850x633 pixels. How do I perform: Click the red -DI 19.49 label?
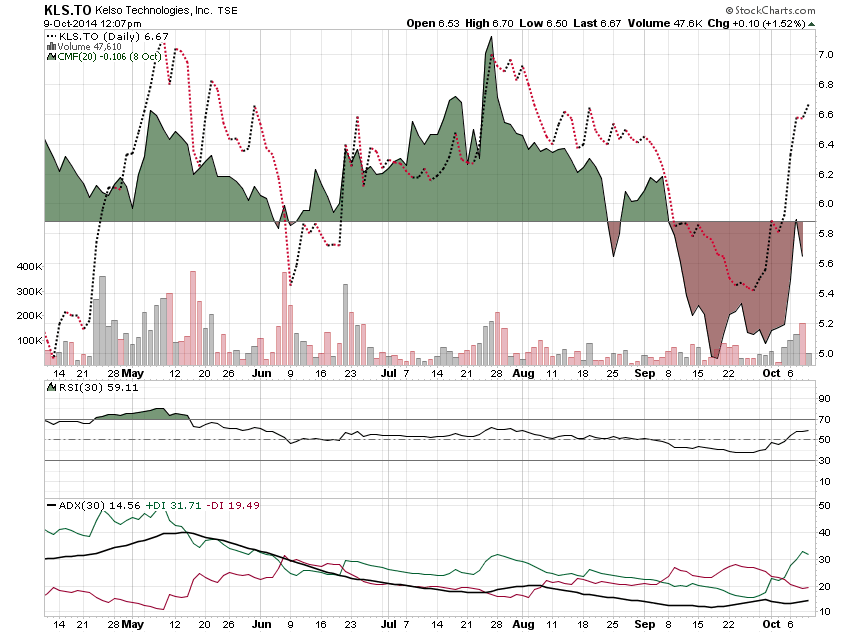point(233,505)
